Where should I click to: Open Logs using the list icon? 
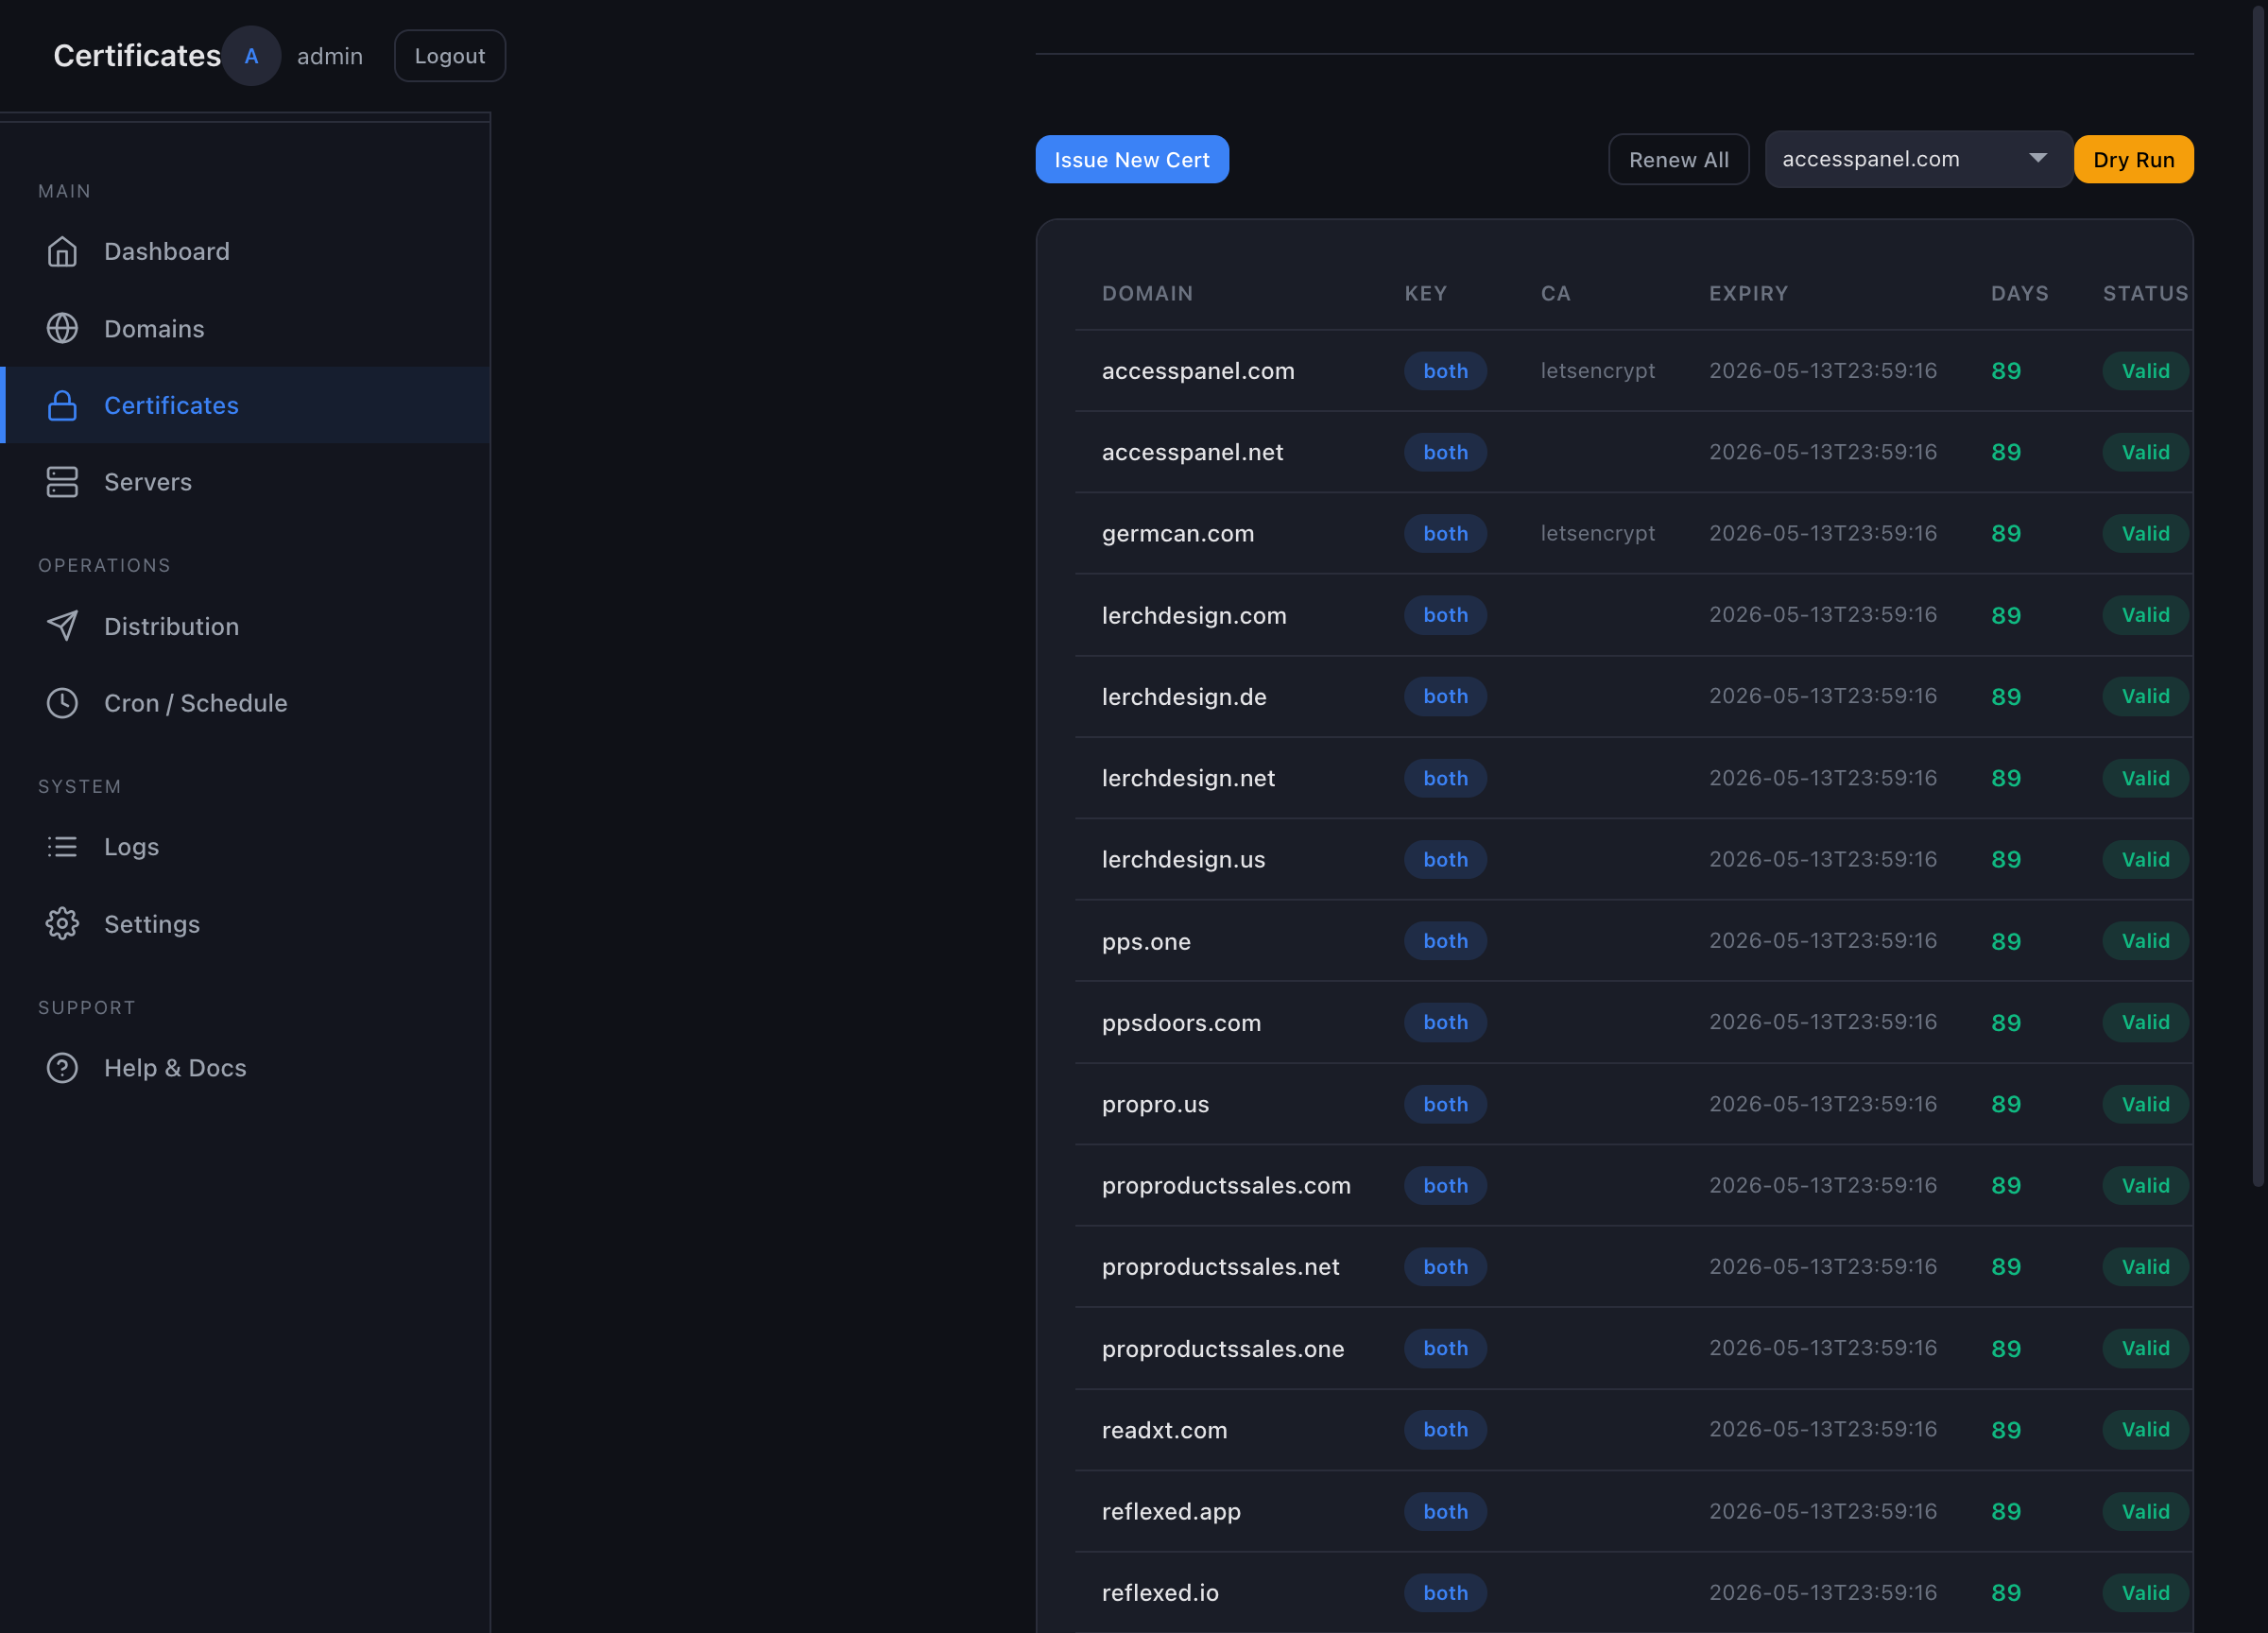(x=62, y=846)
